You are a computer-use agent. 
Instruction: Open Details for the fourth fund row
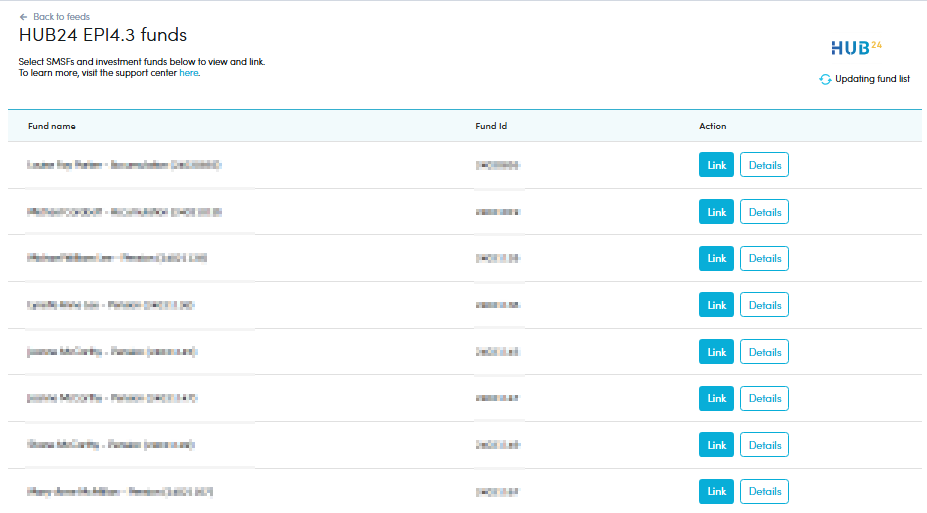pyautogui.click(x=764, y=304)
